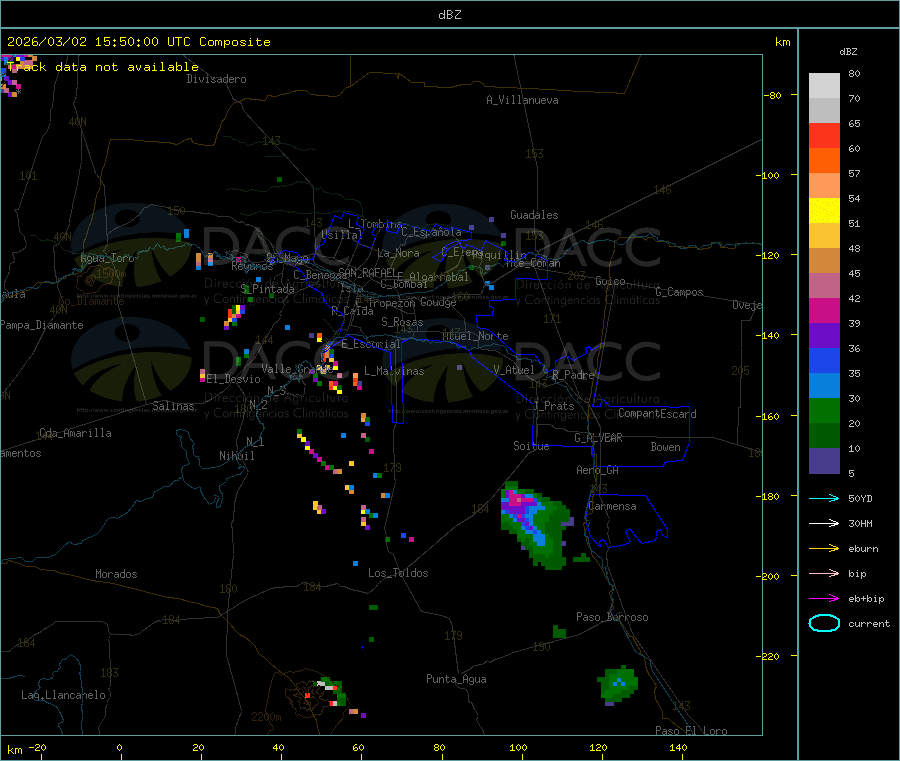Click the 30HM white arrow legend icon
Viewport: 900px width, 761px height.
tap(824, 523)
